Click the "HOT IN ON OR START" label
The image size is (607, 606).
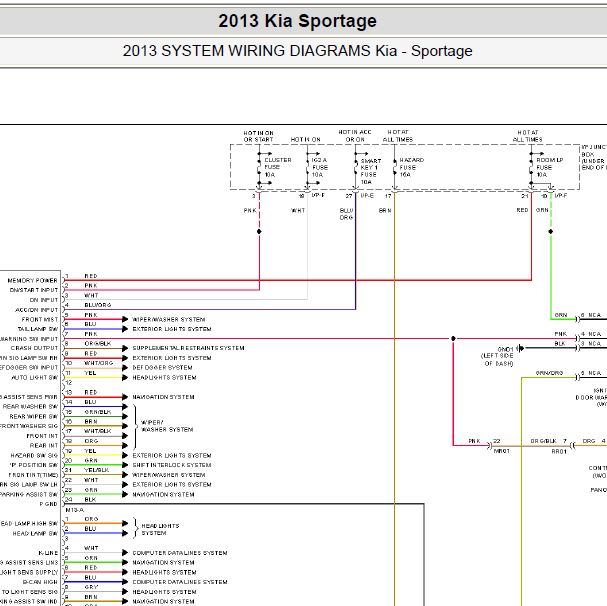click(258, 136)
